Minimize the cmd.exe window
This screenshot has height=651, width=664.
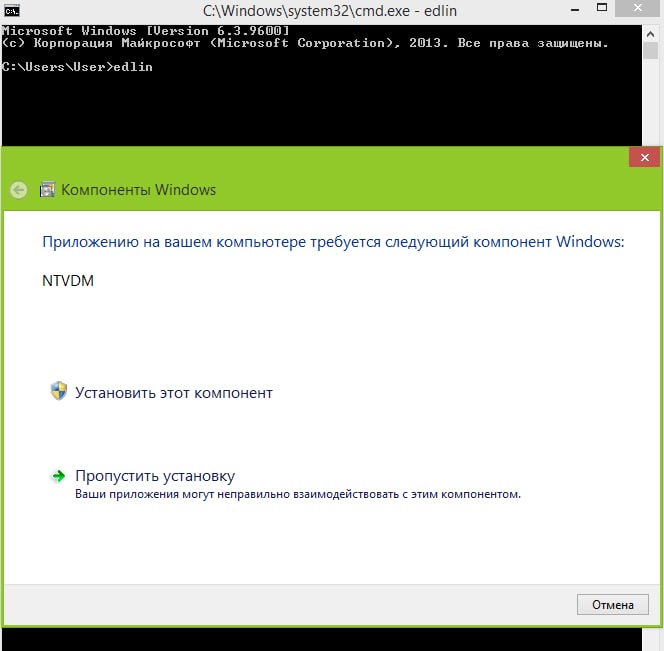point(575,10)
